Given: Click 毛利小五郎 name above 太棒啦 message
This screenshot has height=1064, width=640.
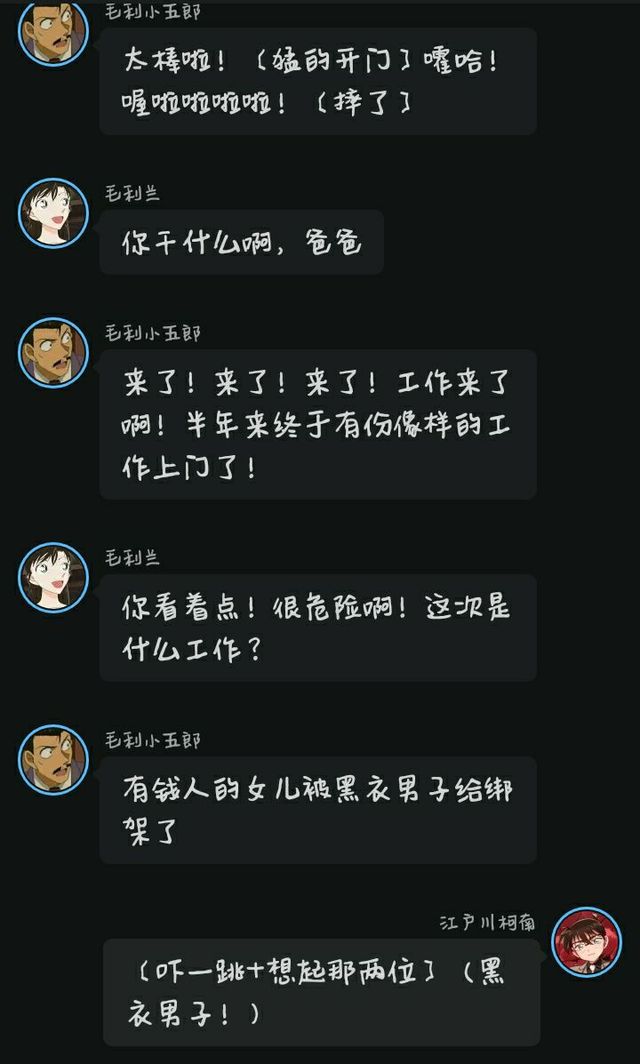Looking at the screenshot, I should coord(153,12).
